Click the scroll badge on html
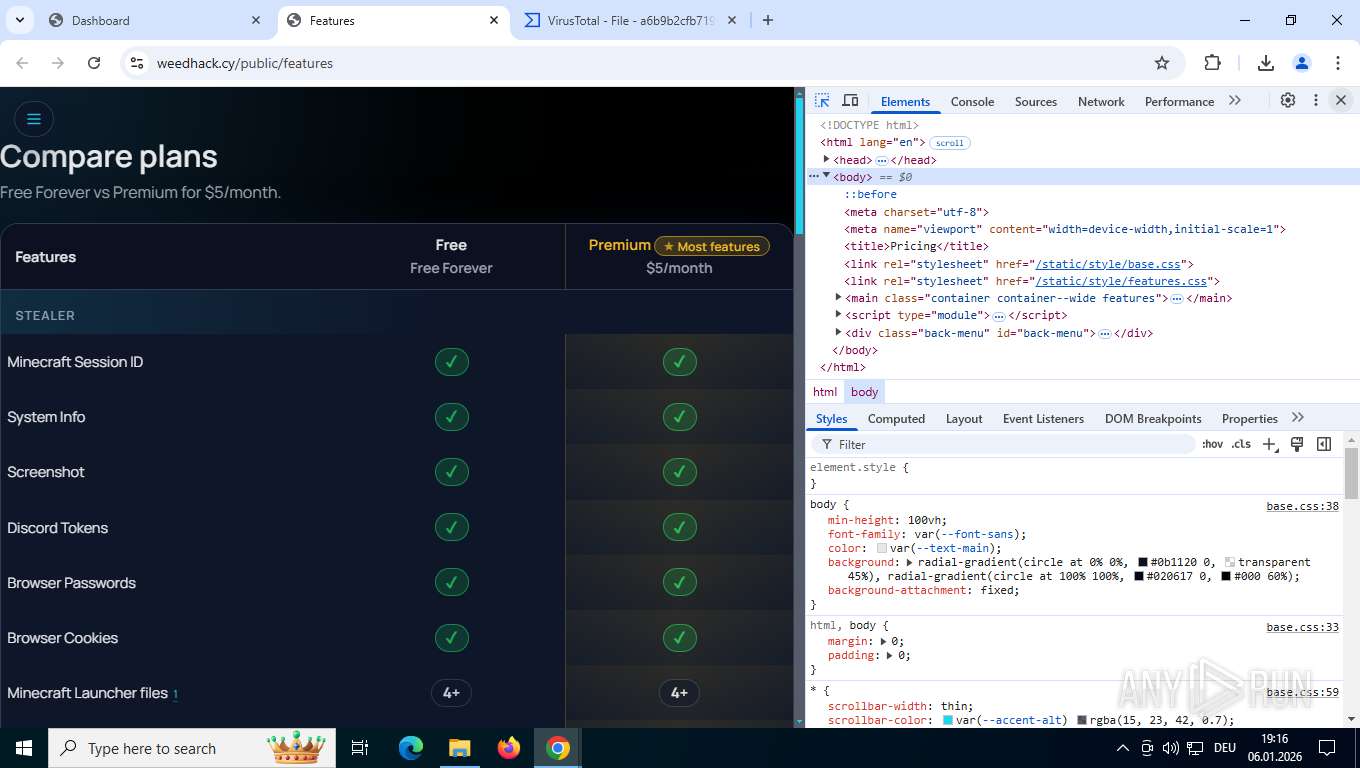1360x768 pixels. (950, 143)
